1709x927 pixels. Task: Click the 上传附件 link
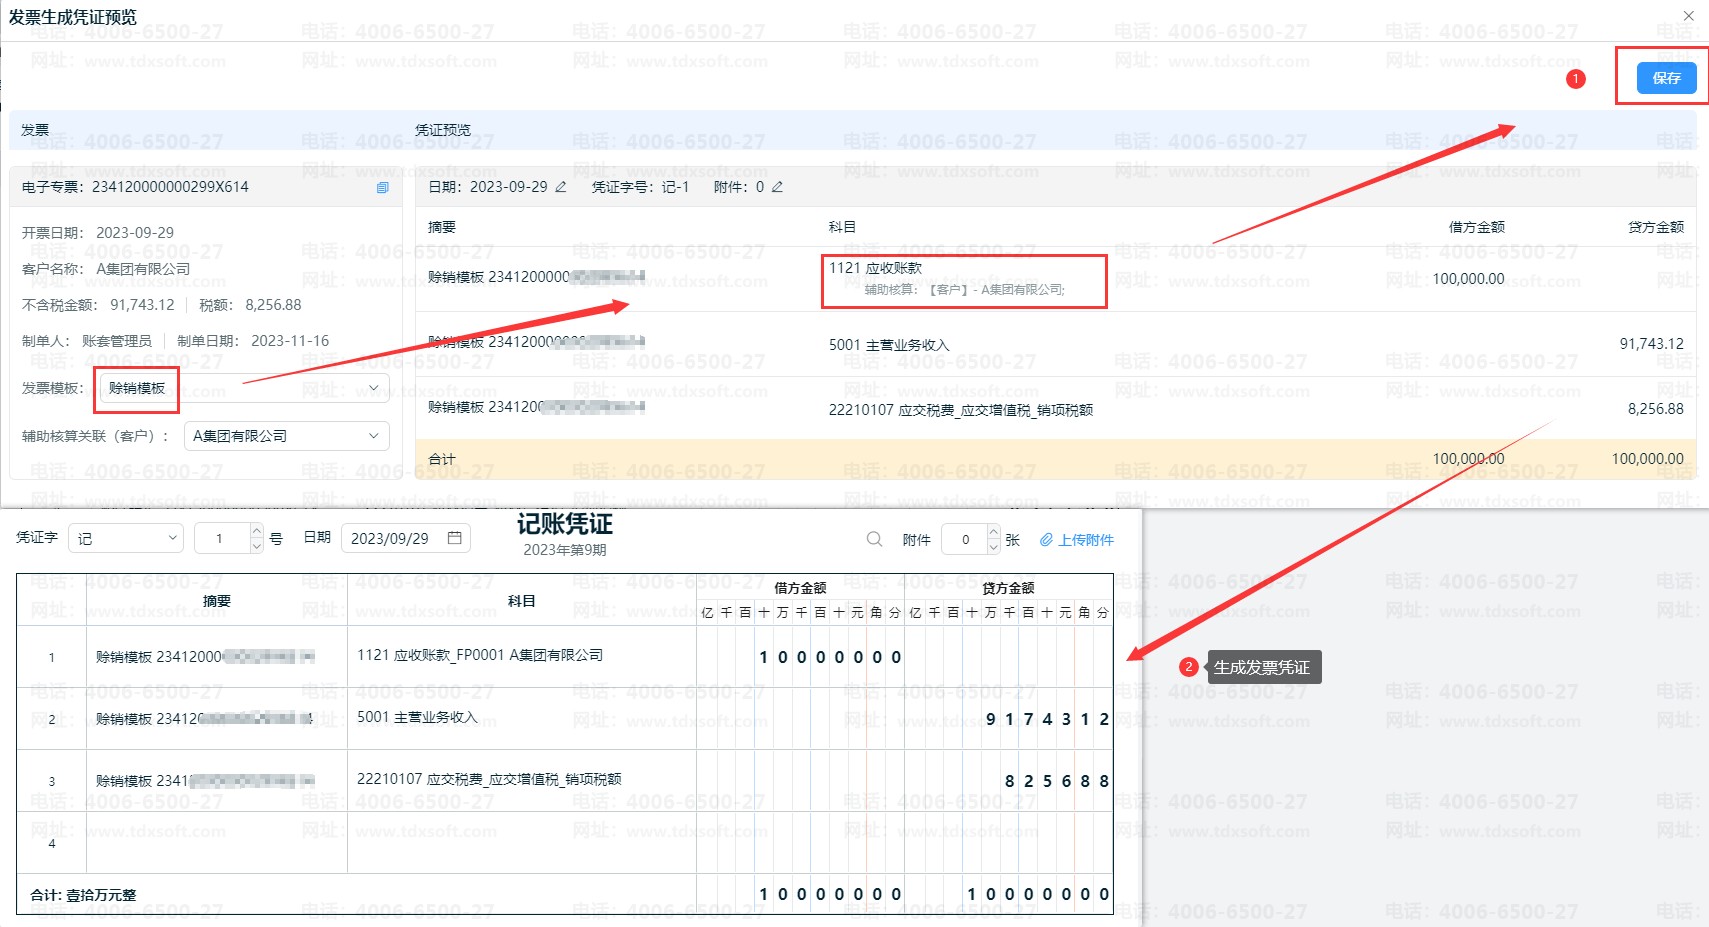point(1077,540)
